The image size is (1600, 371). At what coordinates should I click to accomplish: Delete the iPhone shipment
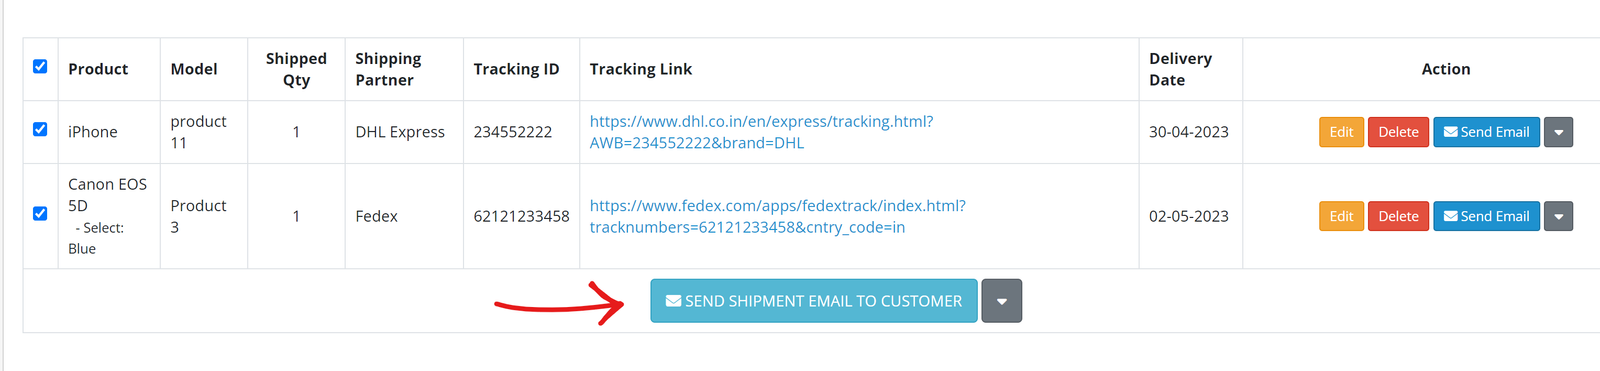pos(1398,132)
